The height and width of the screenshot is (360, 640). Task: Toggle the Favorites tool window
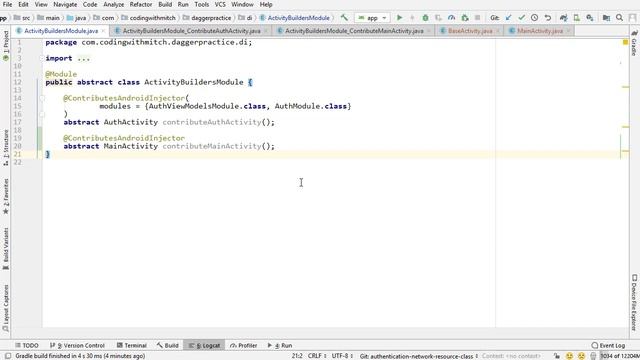click(6, 196)
